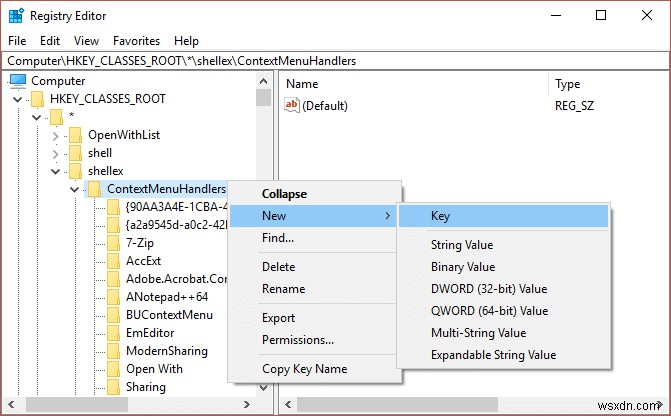
Task: Collapse the HKEY_CLASSES_ROOT tree node
Action: [18, 99]
